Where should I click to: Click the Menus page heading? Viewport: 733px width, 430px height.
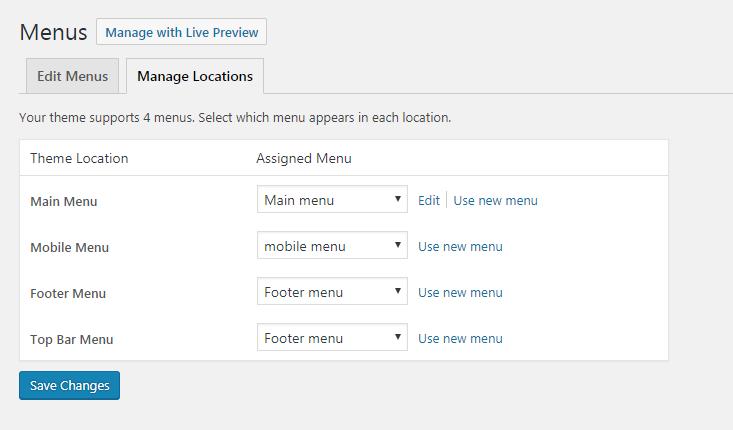click(53, 32)
